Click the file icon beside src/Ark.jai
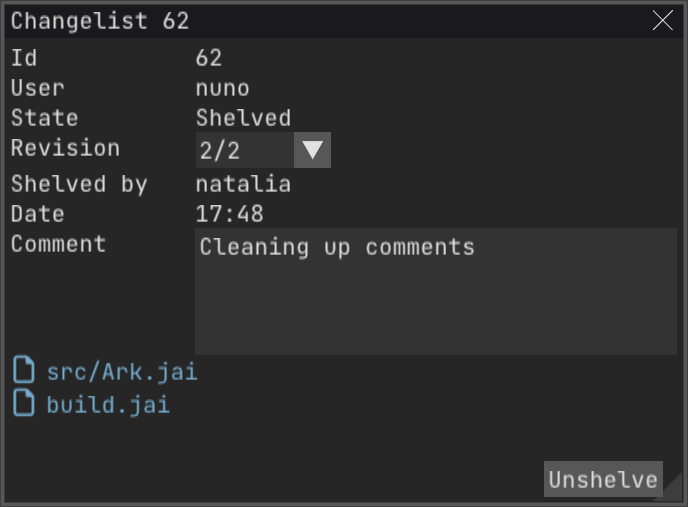 (x=24, y=372)
